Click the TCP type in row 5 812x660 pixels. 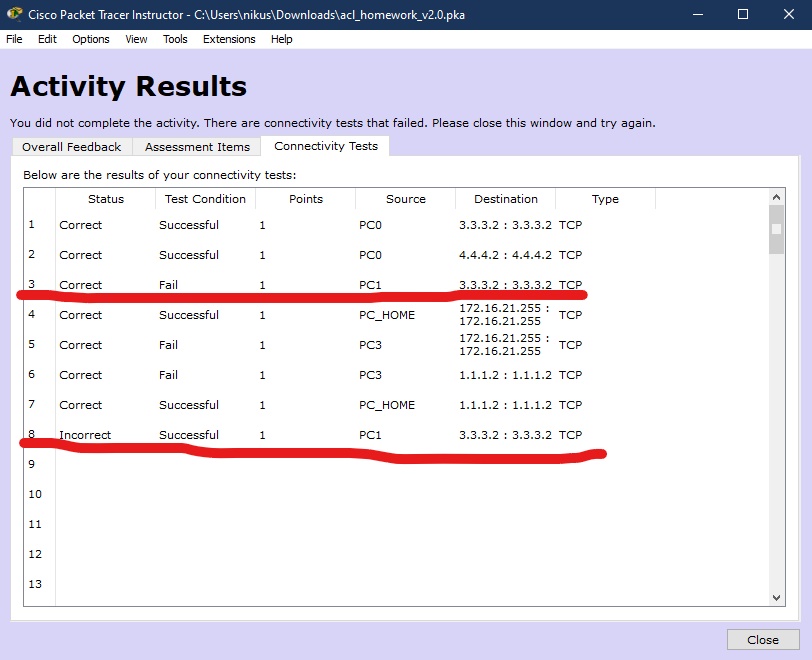[x=571, y=345]
